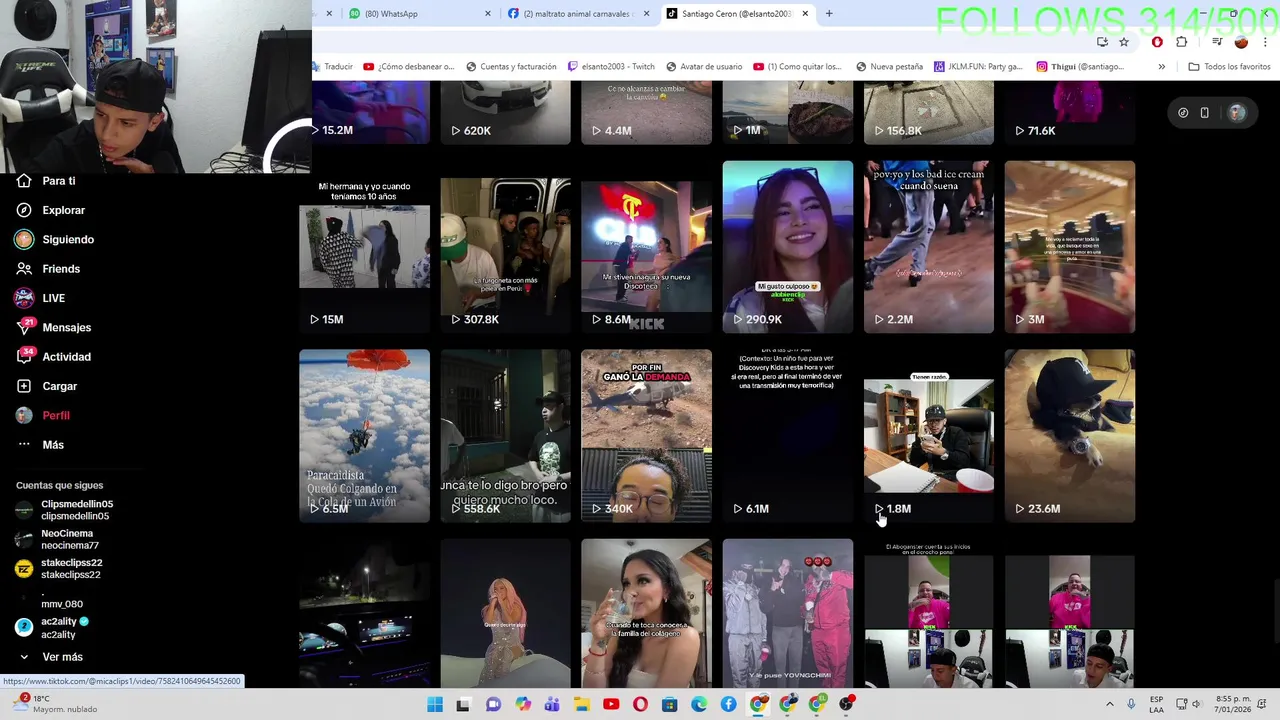Open the Windows Start menu
Screen dimensions: 1280x720
tap(435, 704)
